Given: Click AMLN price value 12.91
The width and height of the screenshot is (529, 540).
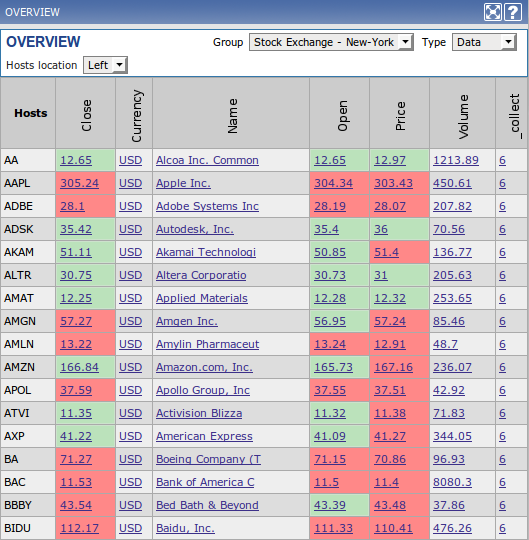Looking at the screenshot, I should (x=390, y=344).
